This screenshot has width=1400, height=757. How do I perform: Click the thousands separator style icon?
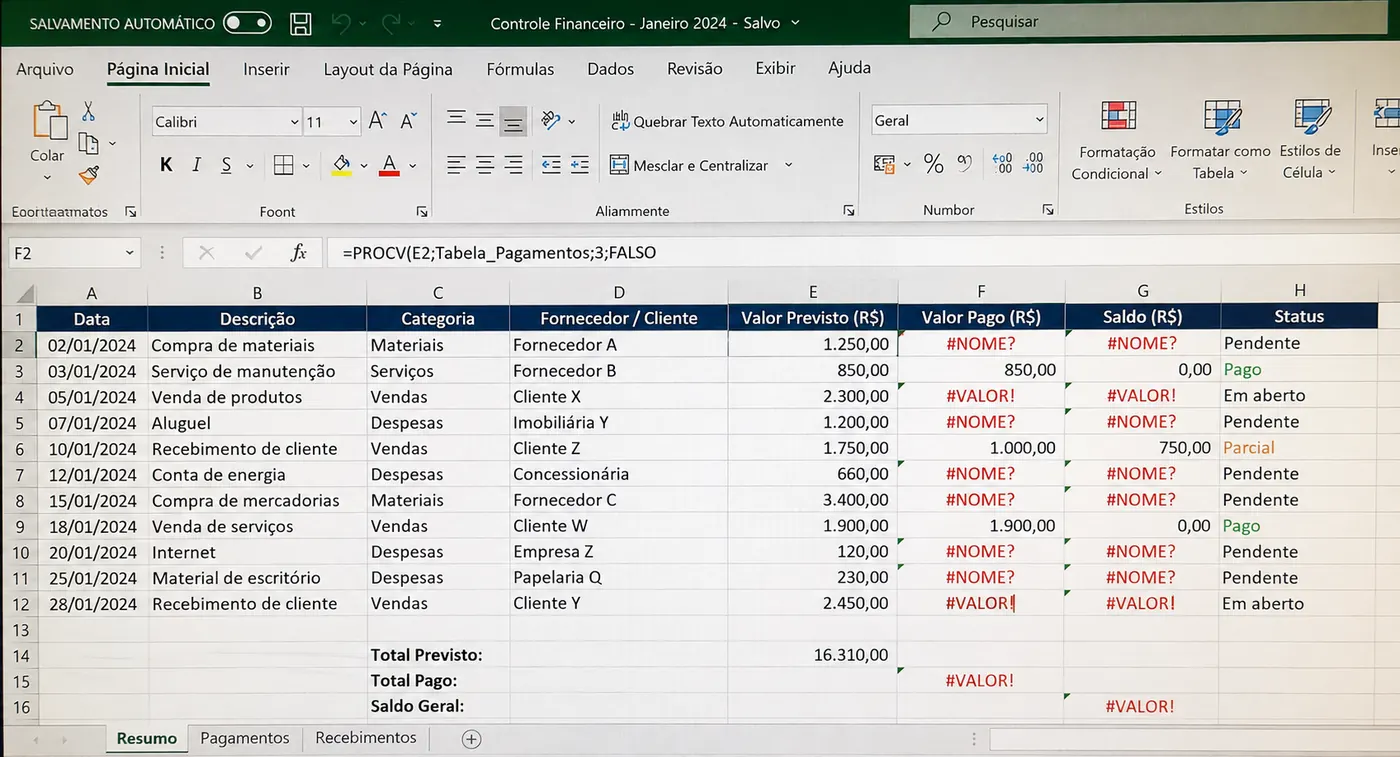pyautogui.click(x=964, y=162)
